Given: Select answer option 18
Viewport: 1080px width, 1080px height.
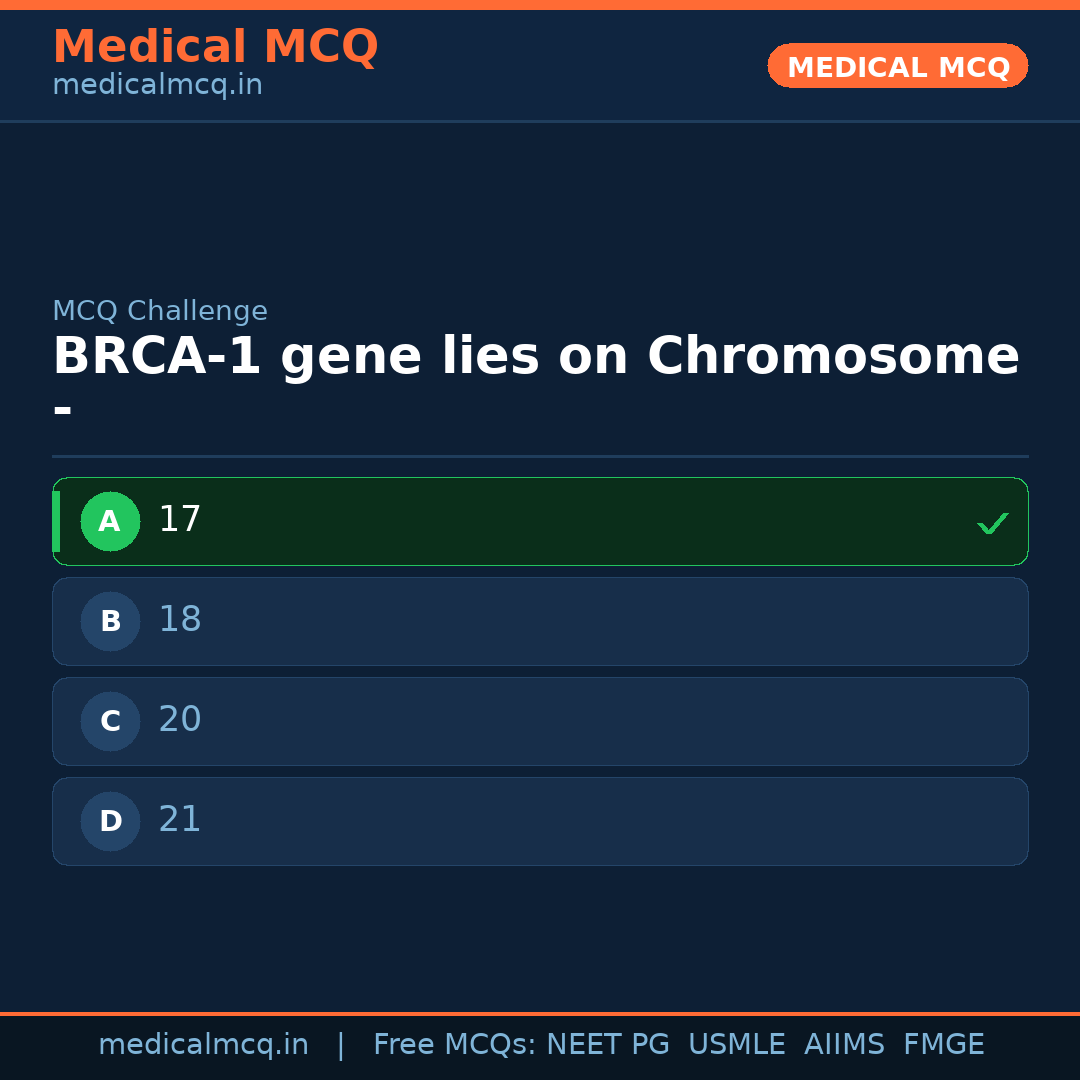Looking at the screenshot, I should (540, 621).
